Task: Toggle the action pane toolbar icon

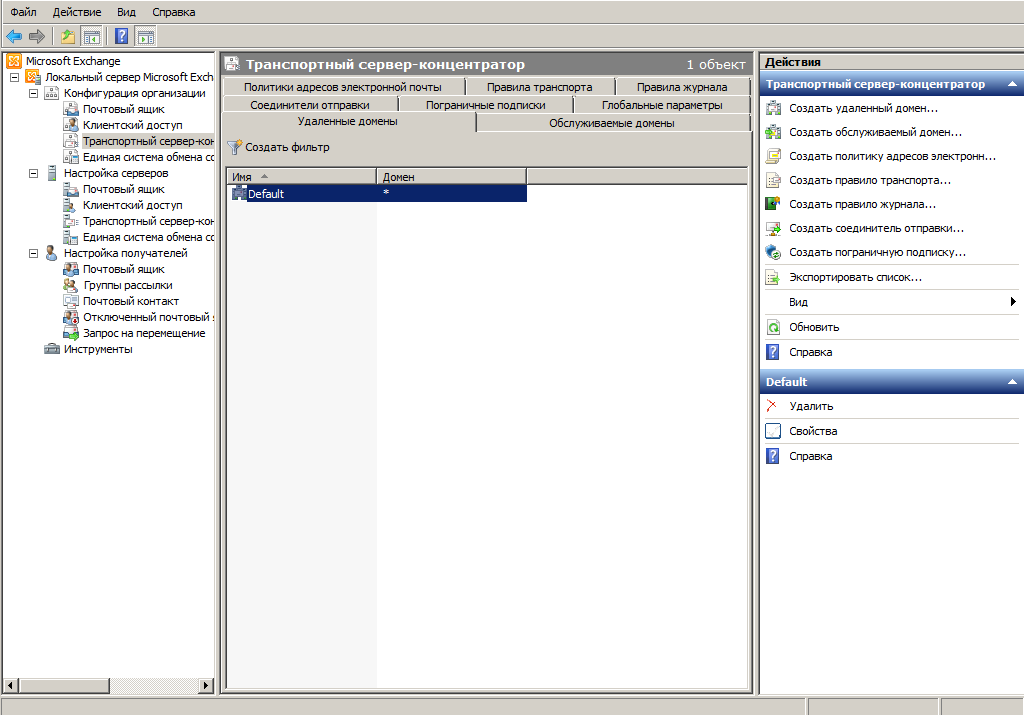Action: [146, 37]
